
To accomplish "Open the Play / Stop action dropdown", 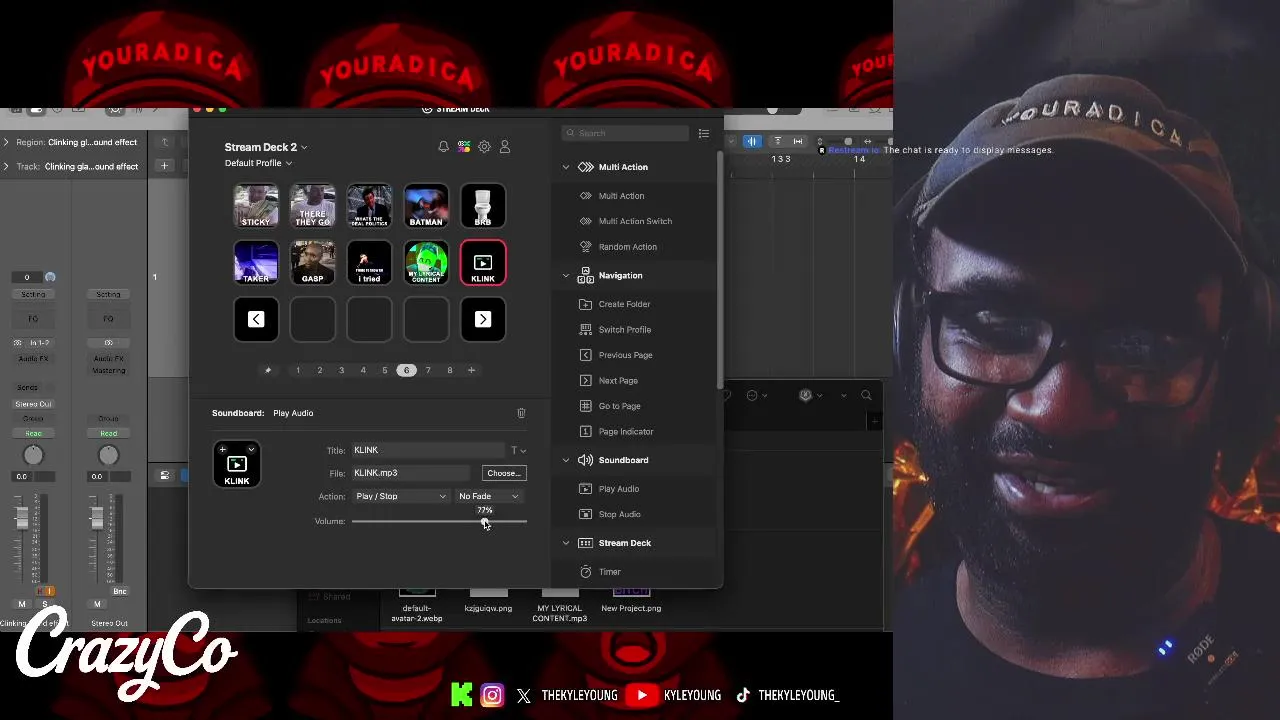I will click(400, 496).
